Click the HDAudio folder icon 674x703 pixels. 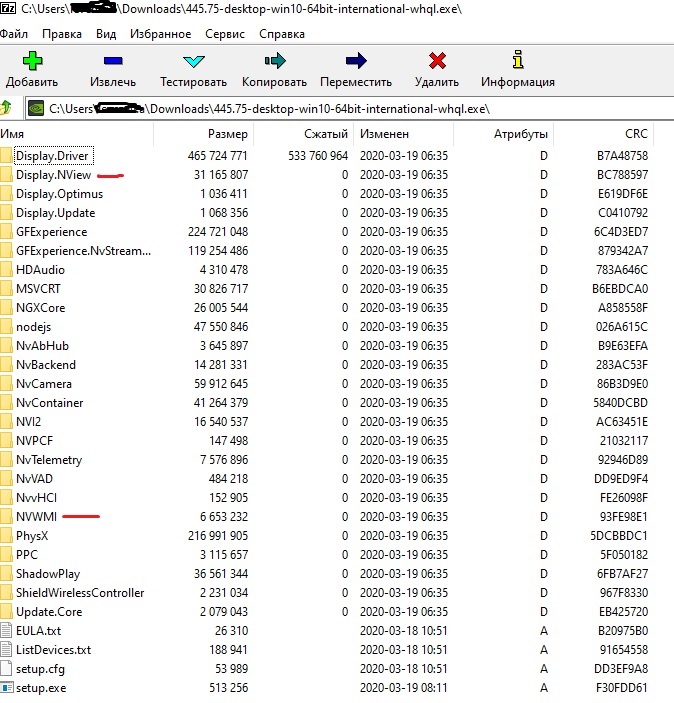click(6, 269)
